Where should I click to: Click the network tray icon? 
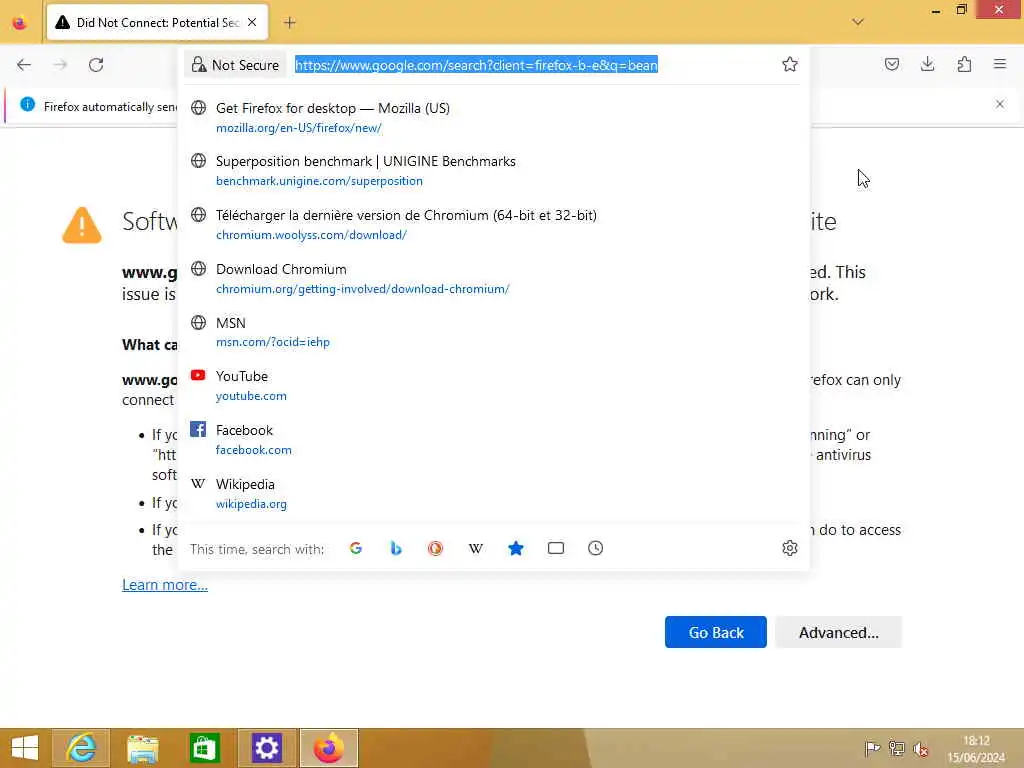pyautogui.click(x=897, y=748)
